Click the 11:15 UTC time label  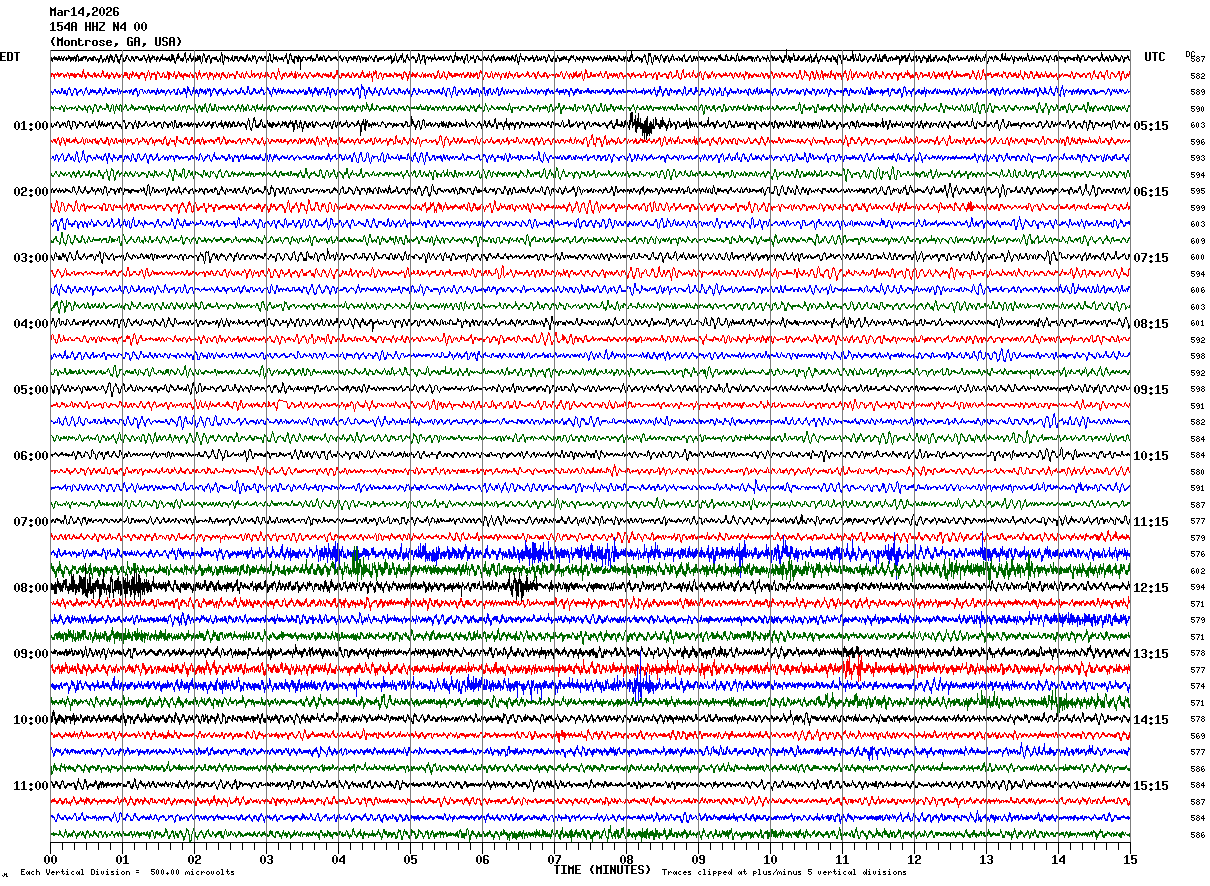1151,522
